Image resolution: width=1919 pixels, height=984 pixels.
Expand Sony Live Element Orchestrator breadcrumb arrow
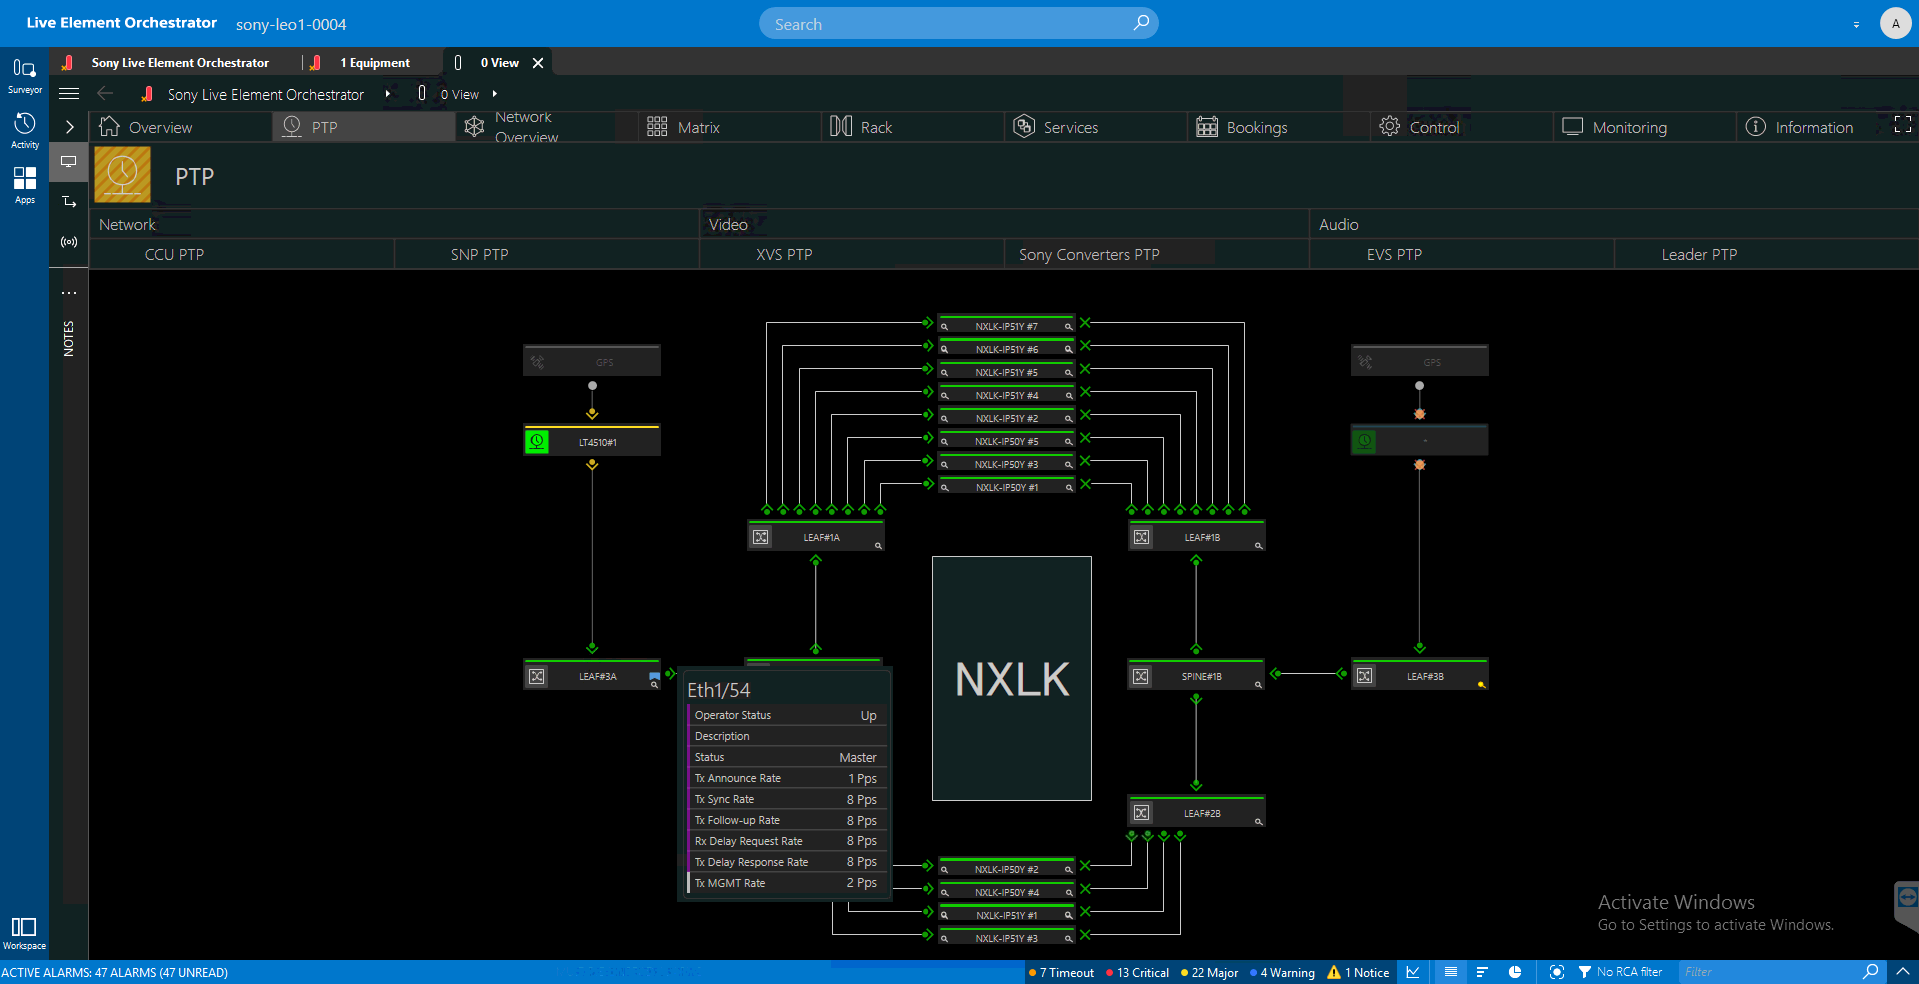[x=388, y=94]
